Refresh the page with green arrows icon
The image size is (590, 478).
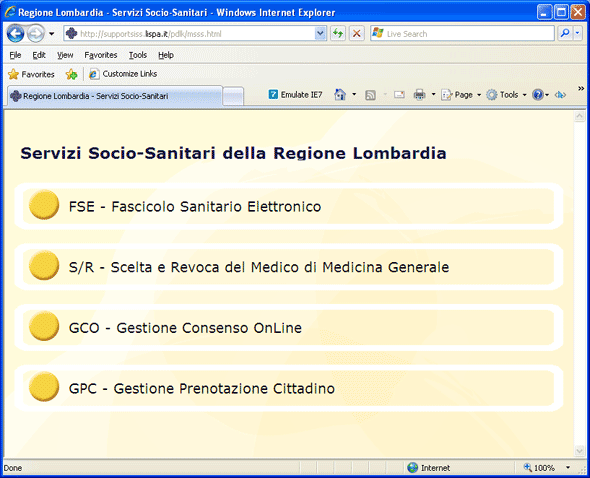pyautogui.click(x=338, y=34)
